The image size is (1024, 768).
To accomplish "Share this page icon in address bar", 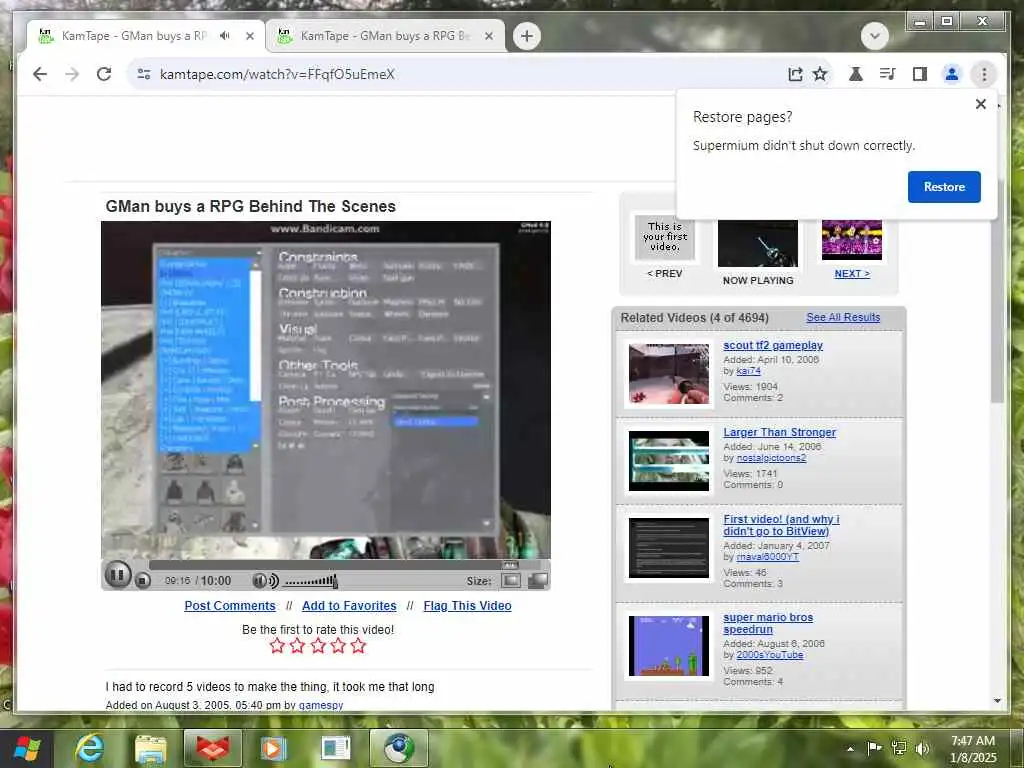I will coord(795,74).
